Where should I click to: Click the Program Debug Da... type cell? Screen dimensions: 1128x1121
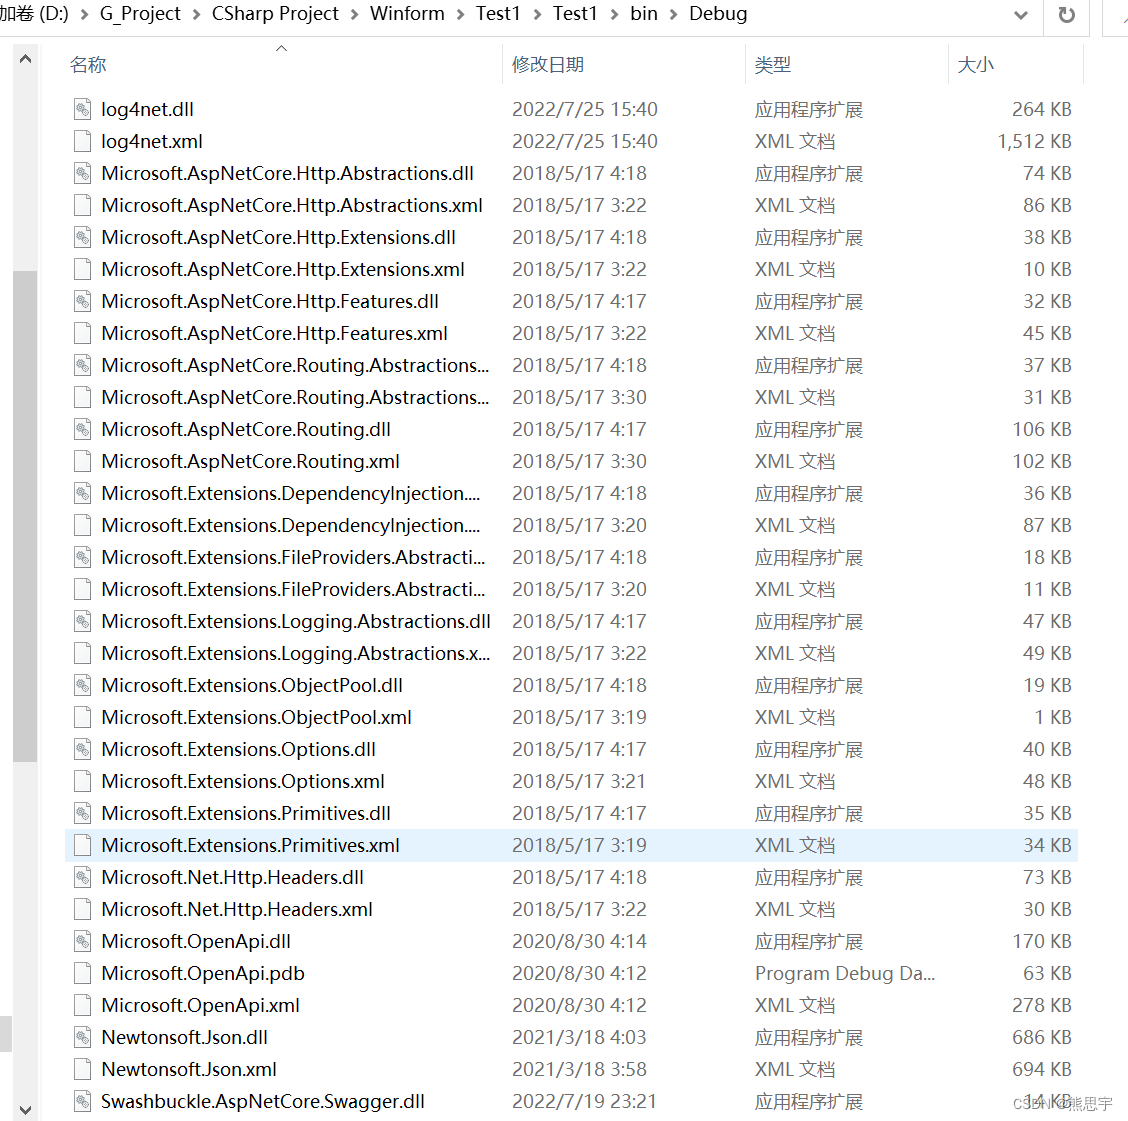point(845,974)
